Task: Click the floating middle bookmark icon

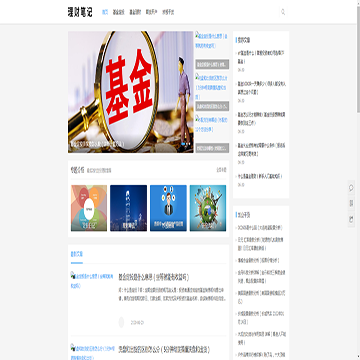Action: tap(351, 203)
